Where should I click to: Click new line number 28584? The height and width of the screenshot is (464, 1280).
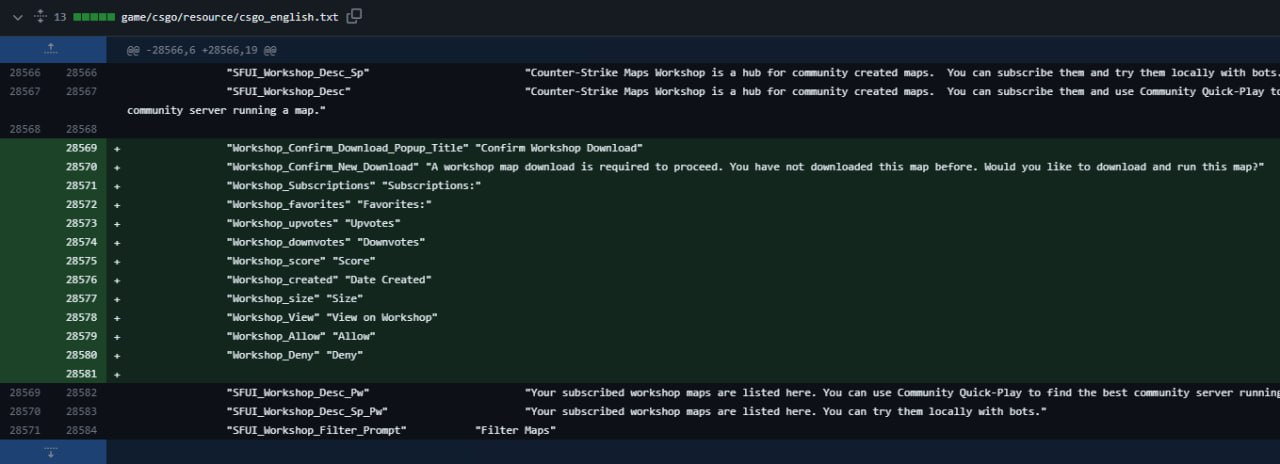point(82,430)
